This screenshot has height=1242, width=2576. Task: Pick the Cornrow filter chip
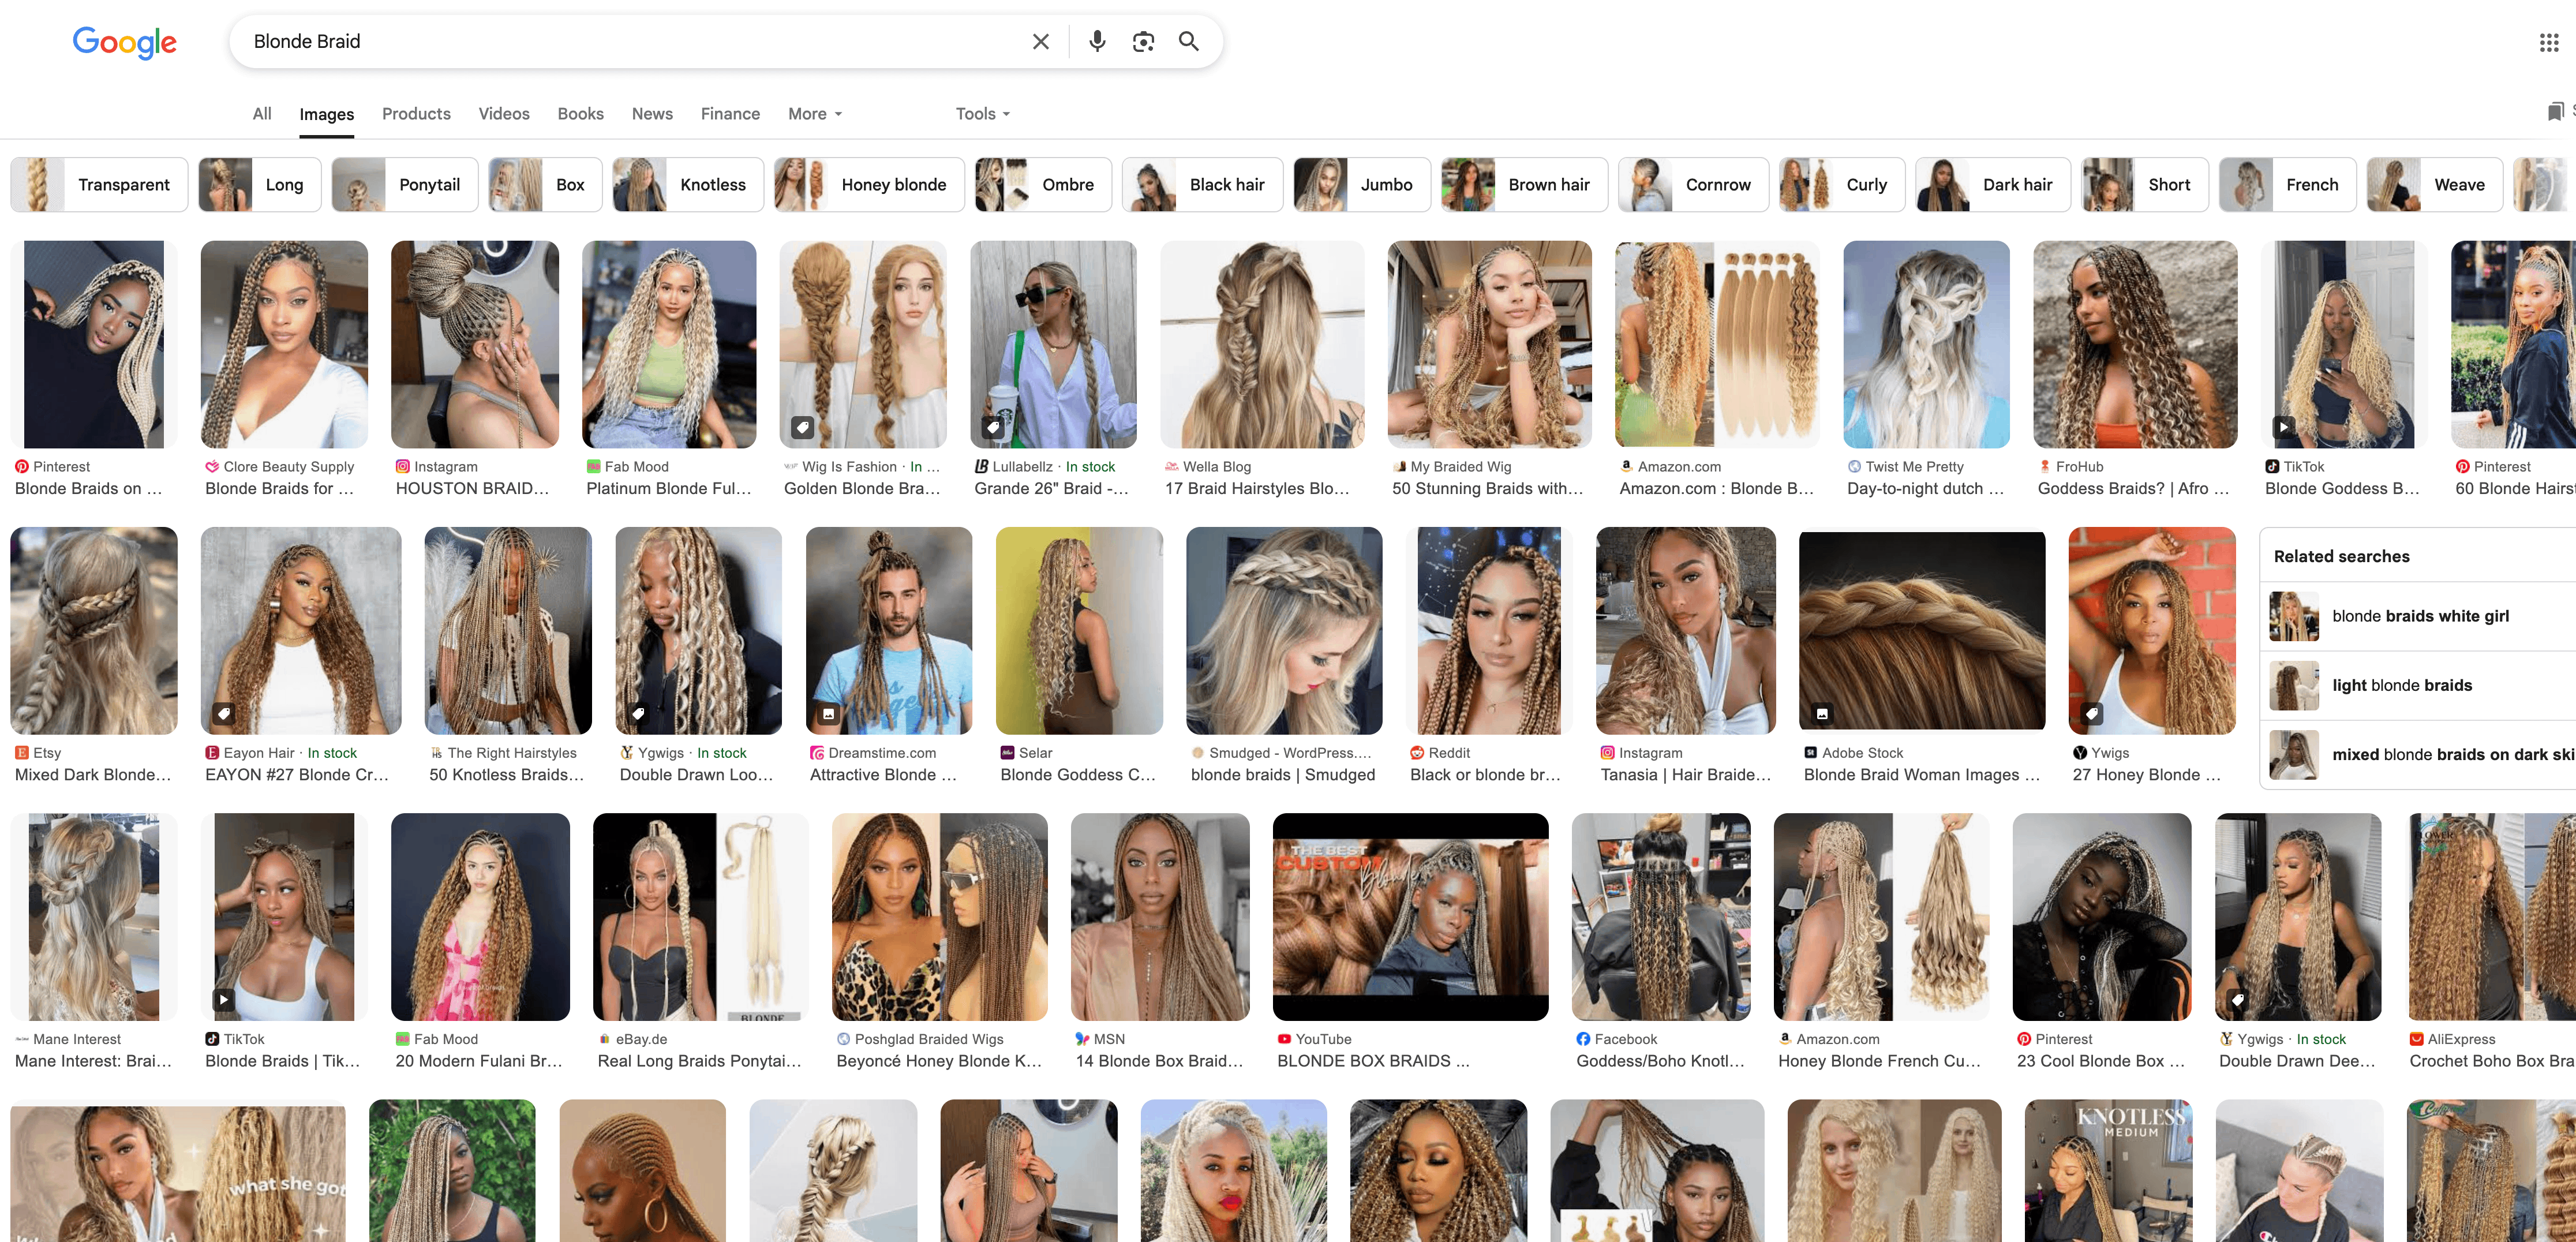click(1693, 185)
